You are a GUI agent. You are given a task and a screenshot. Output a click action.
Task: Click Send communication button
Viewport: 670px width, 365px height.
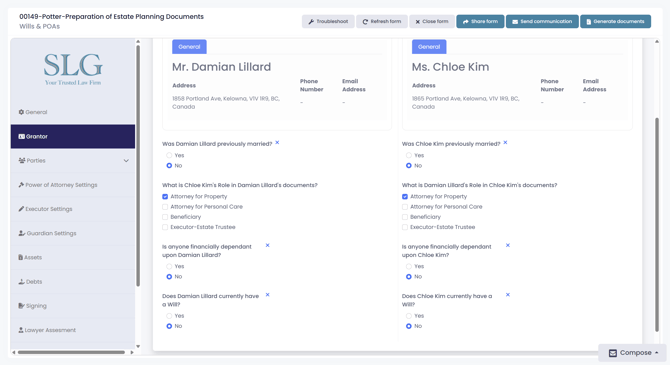pyautogui.click(x=542, y=21)
